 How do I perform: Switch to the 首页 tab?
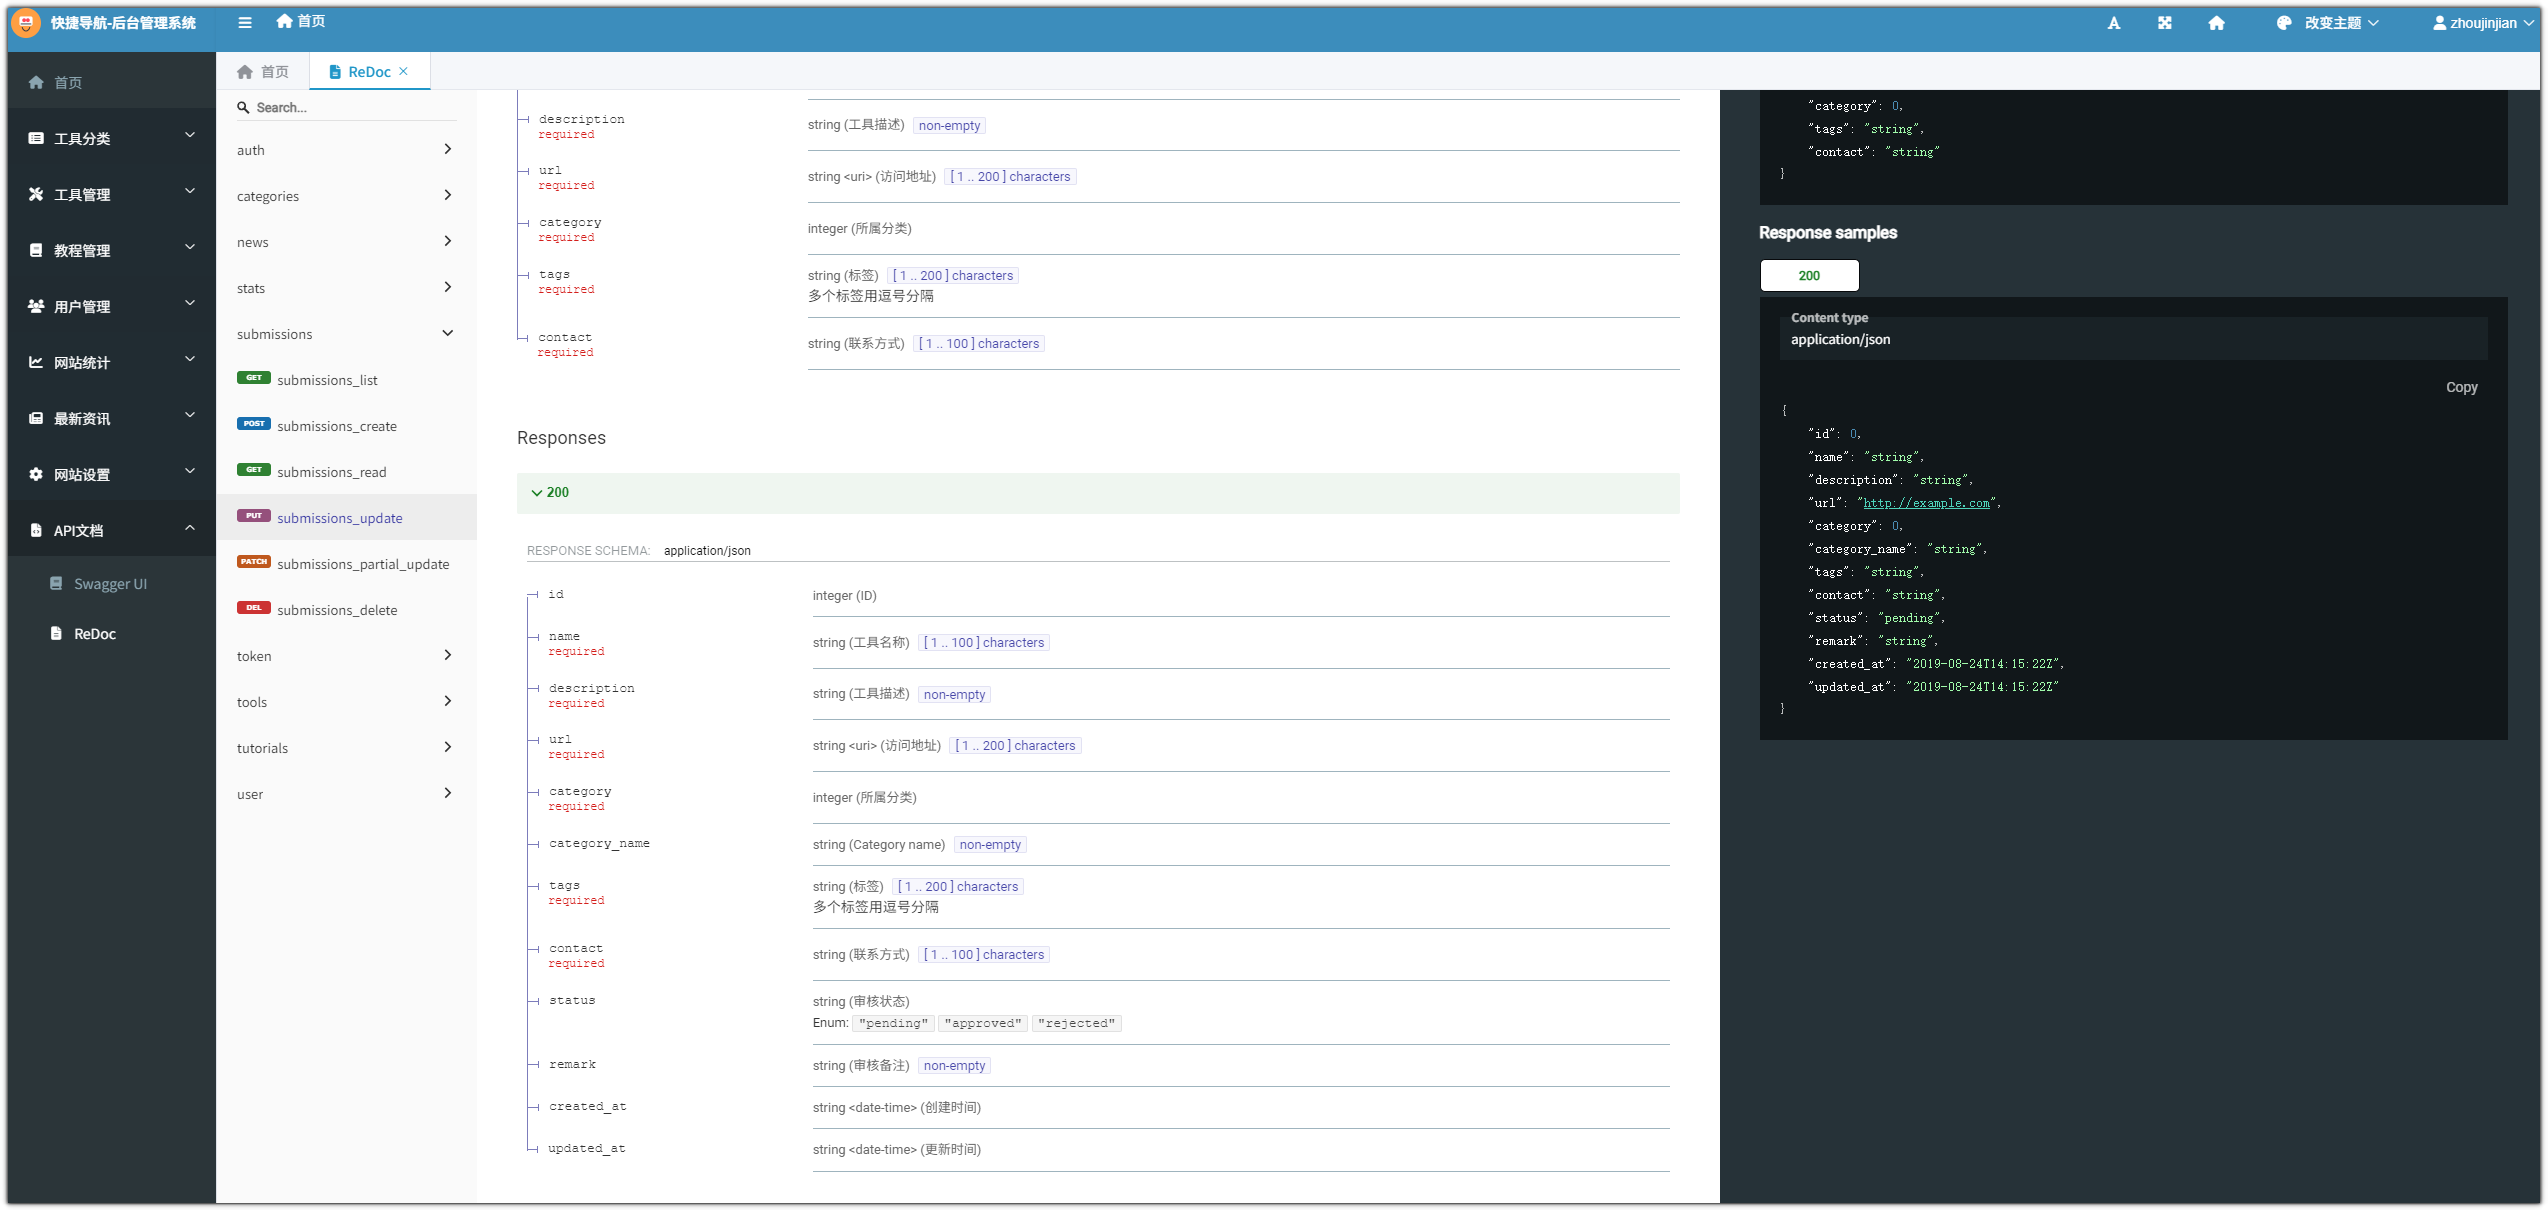[x=263, y=72]
